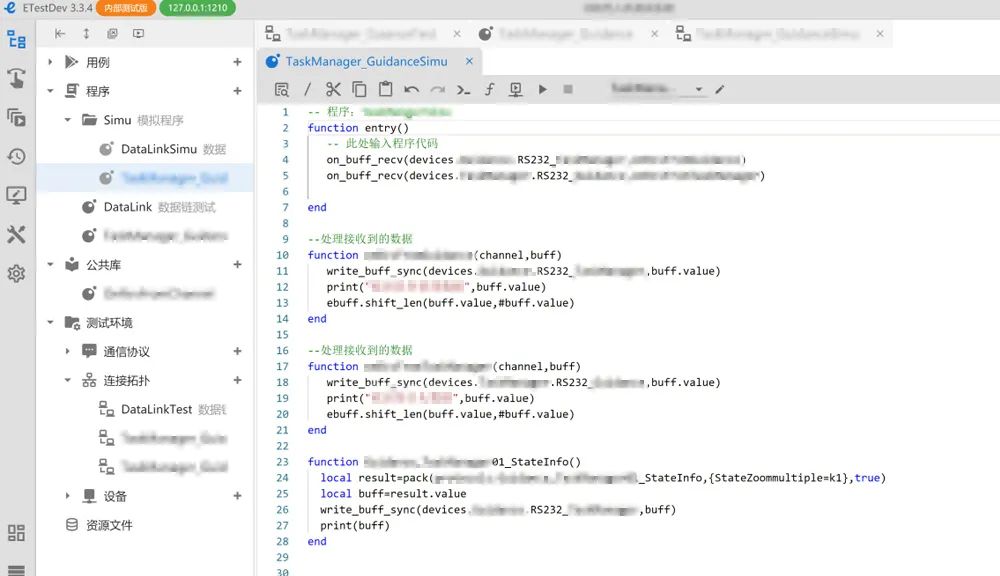Undo the last edit

(411, 89)
